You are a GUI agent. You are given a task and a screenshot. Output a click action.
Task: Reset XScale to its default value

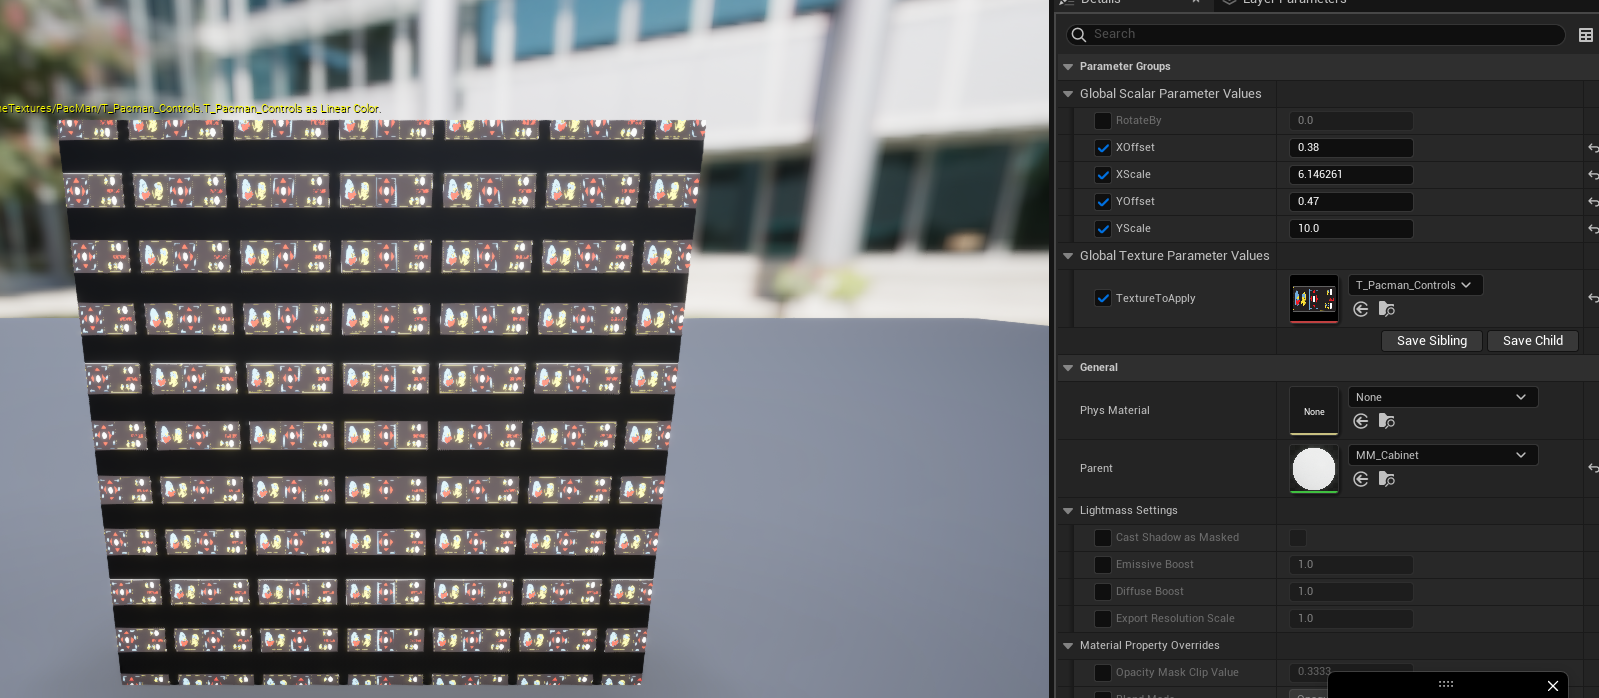pos(1593,175)
